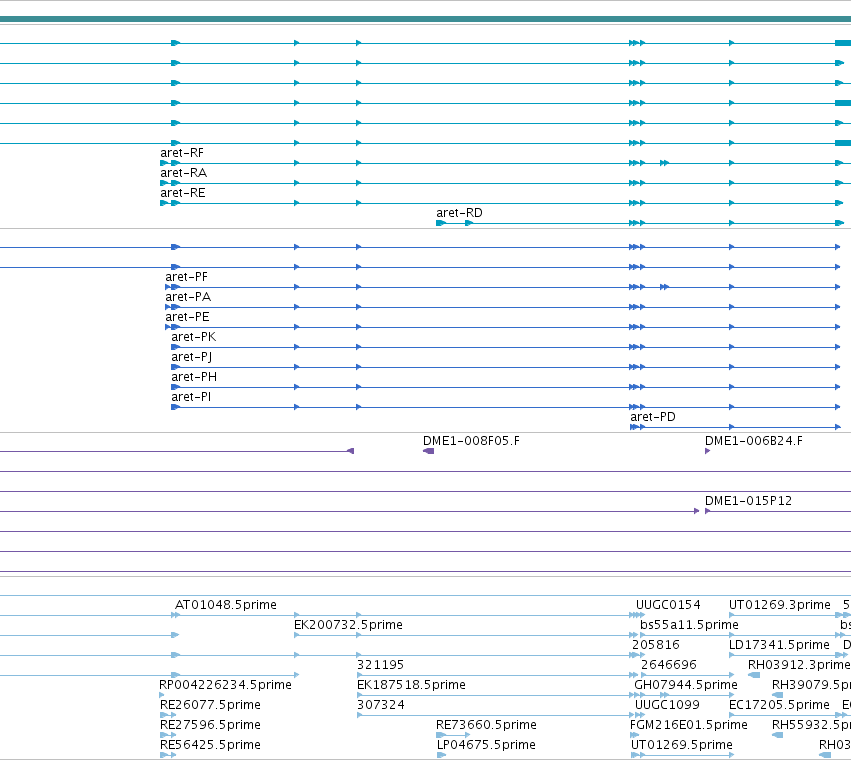The image size is (851, 760).
Task: Click the purple DME1-008F05.F reverse arrow glyph
Action: click(428, 451)
